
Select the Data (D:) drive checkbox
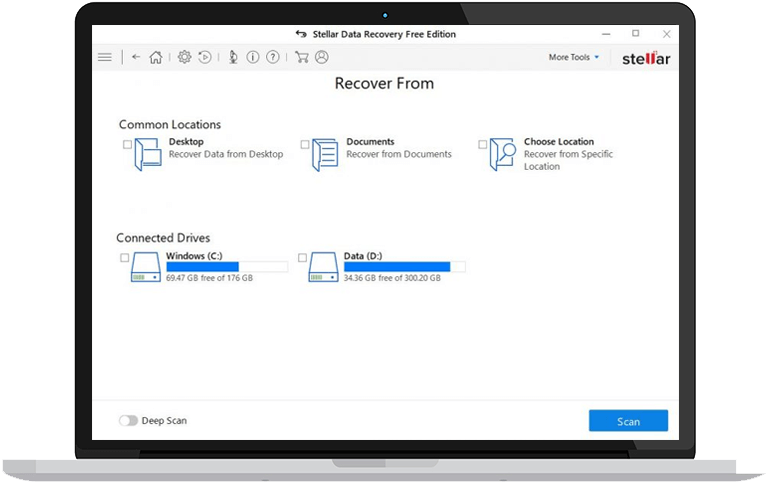tap(302, 258)
